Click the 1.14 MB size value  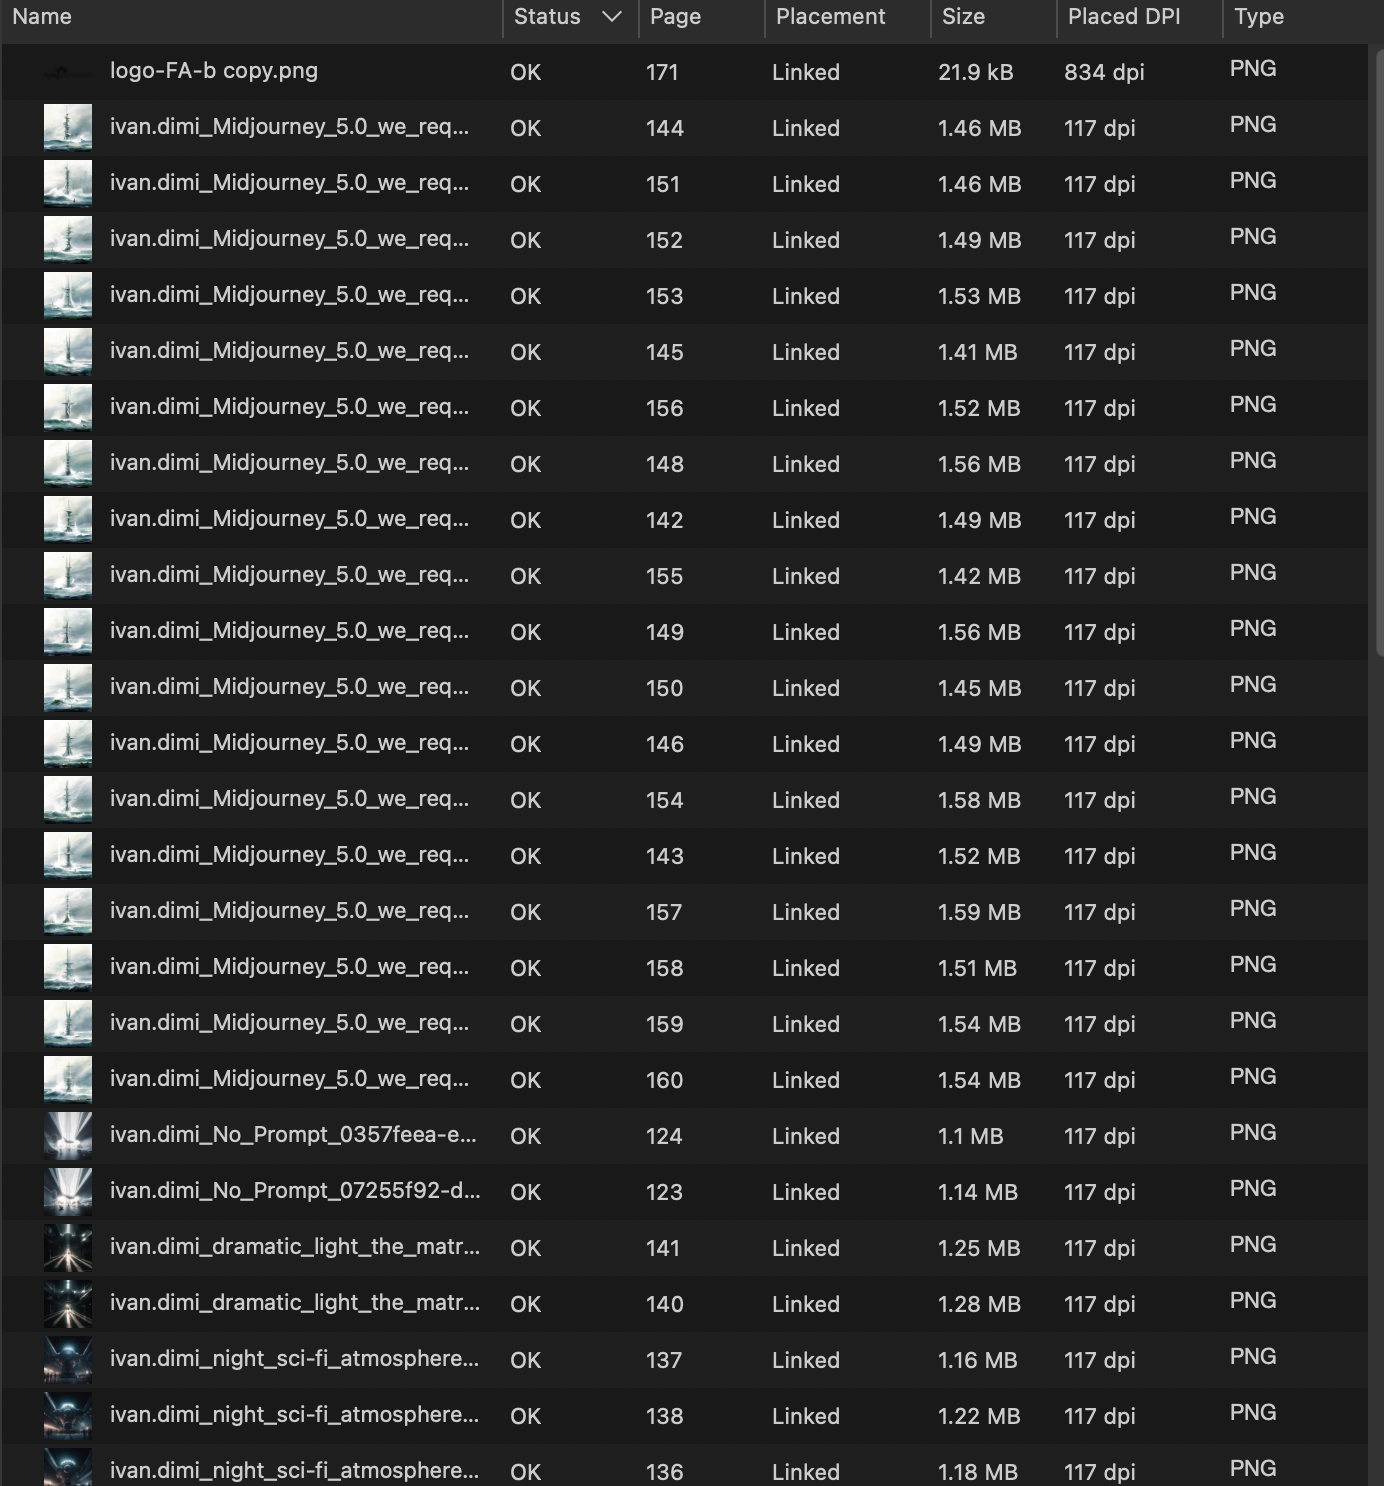click(x=977, y=1192)
